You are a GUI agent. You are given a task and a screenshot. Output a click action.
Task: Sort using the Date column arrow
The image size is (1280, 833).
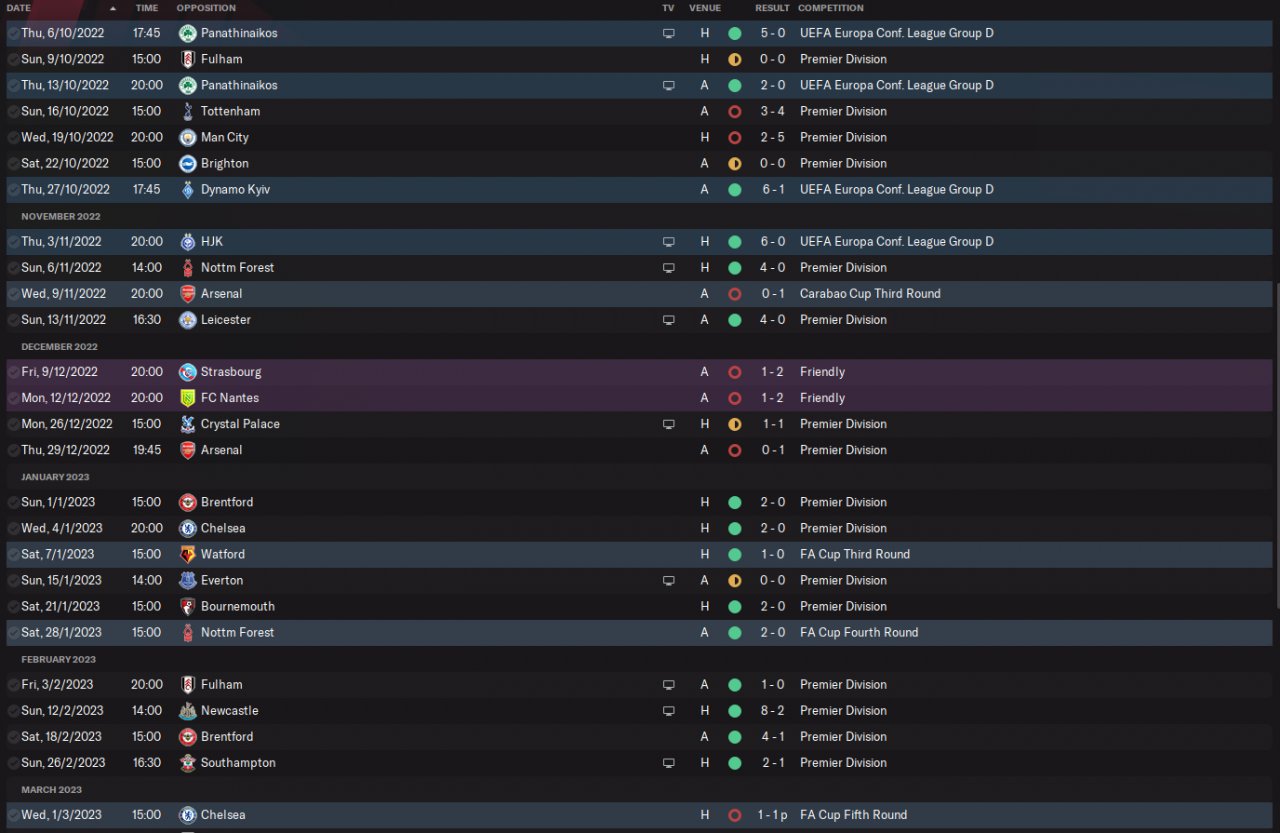(112, 8)
